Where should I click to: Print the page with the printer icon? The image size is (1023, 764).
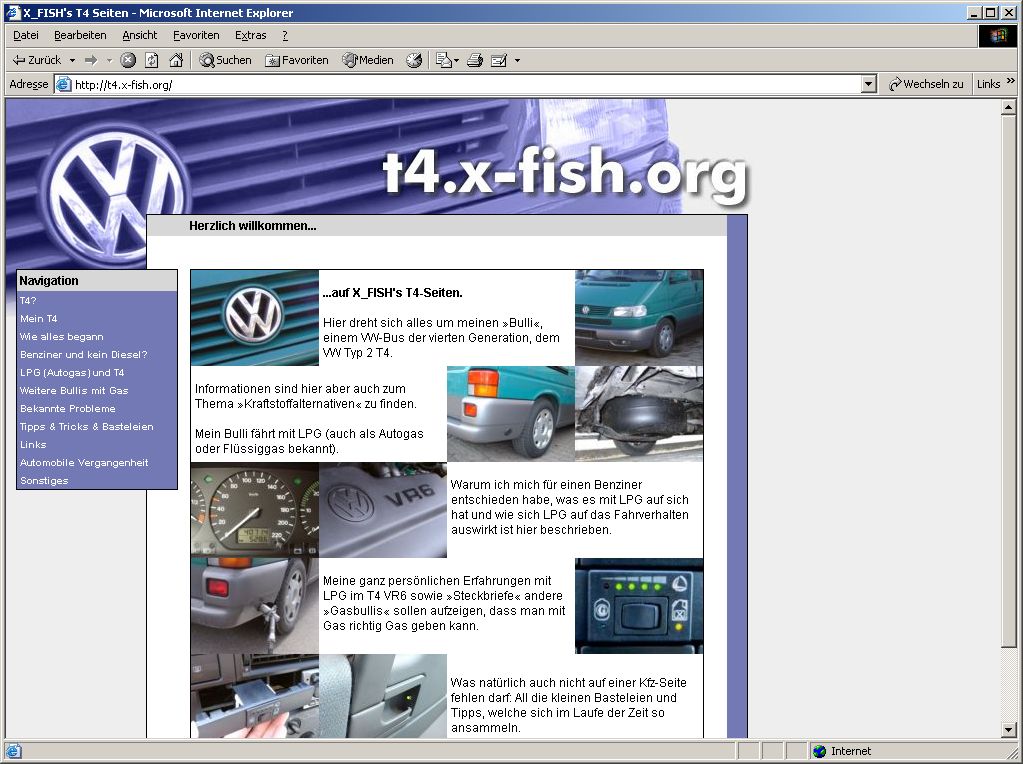[475, 60]
